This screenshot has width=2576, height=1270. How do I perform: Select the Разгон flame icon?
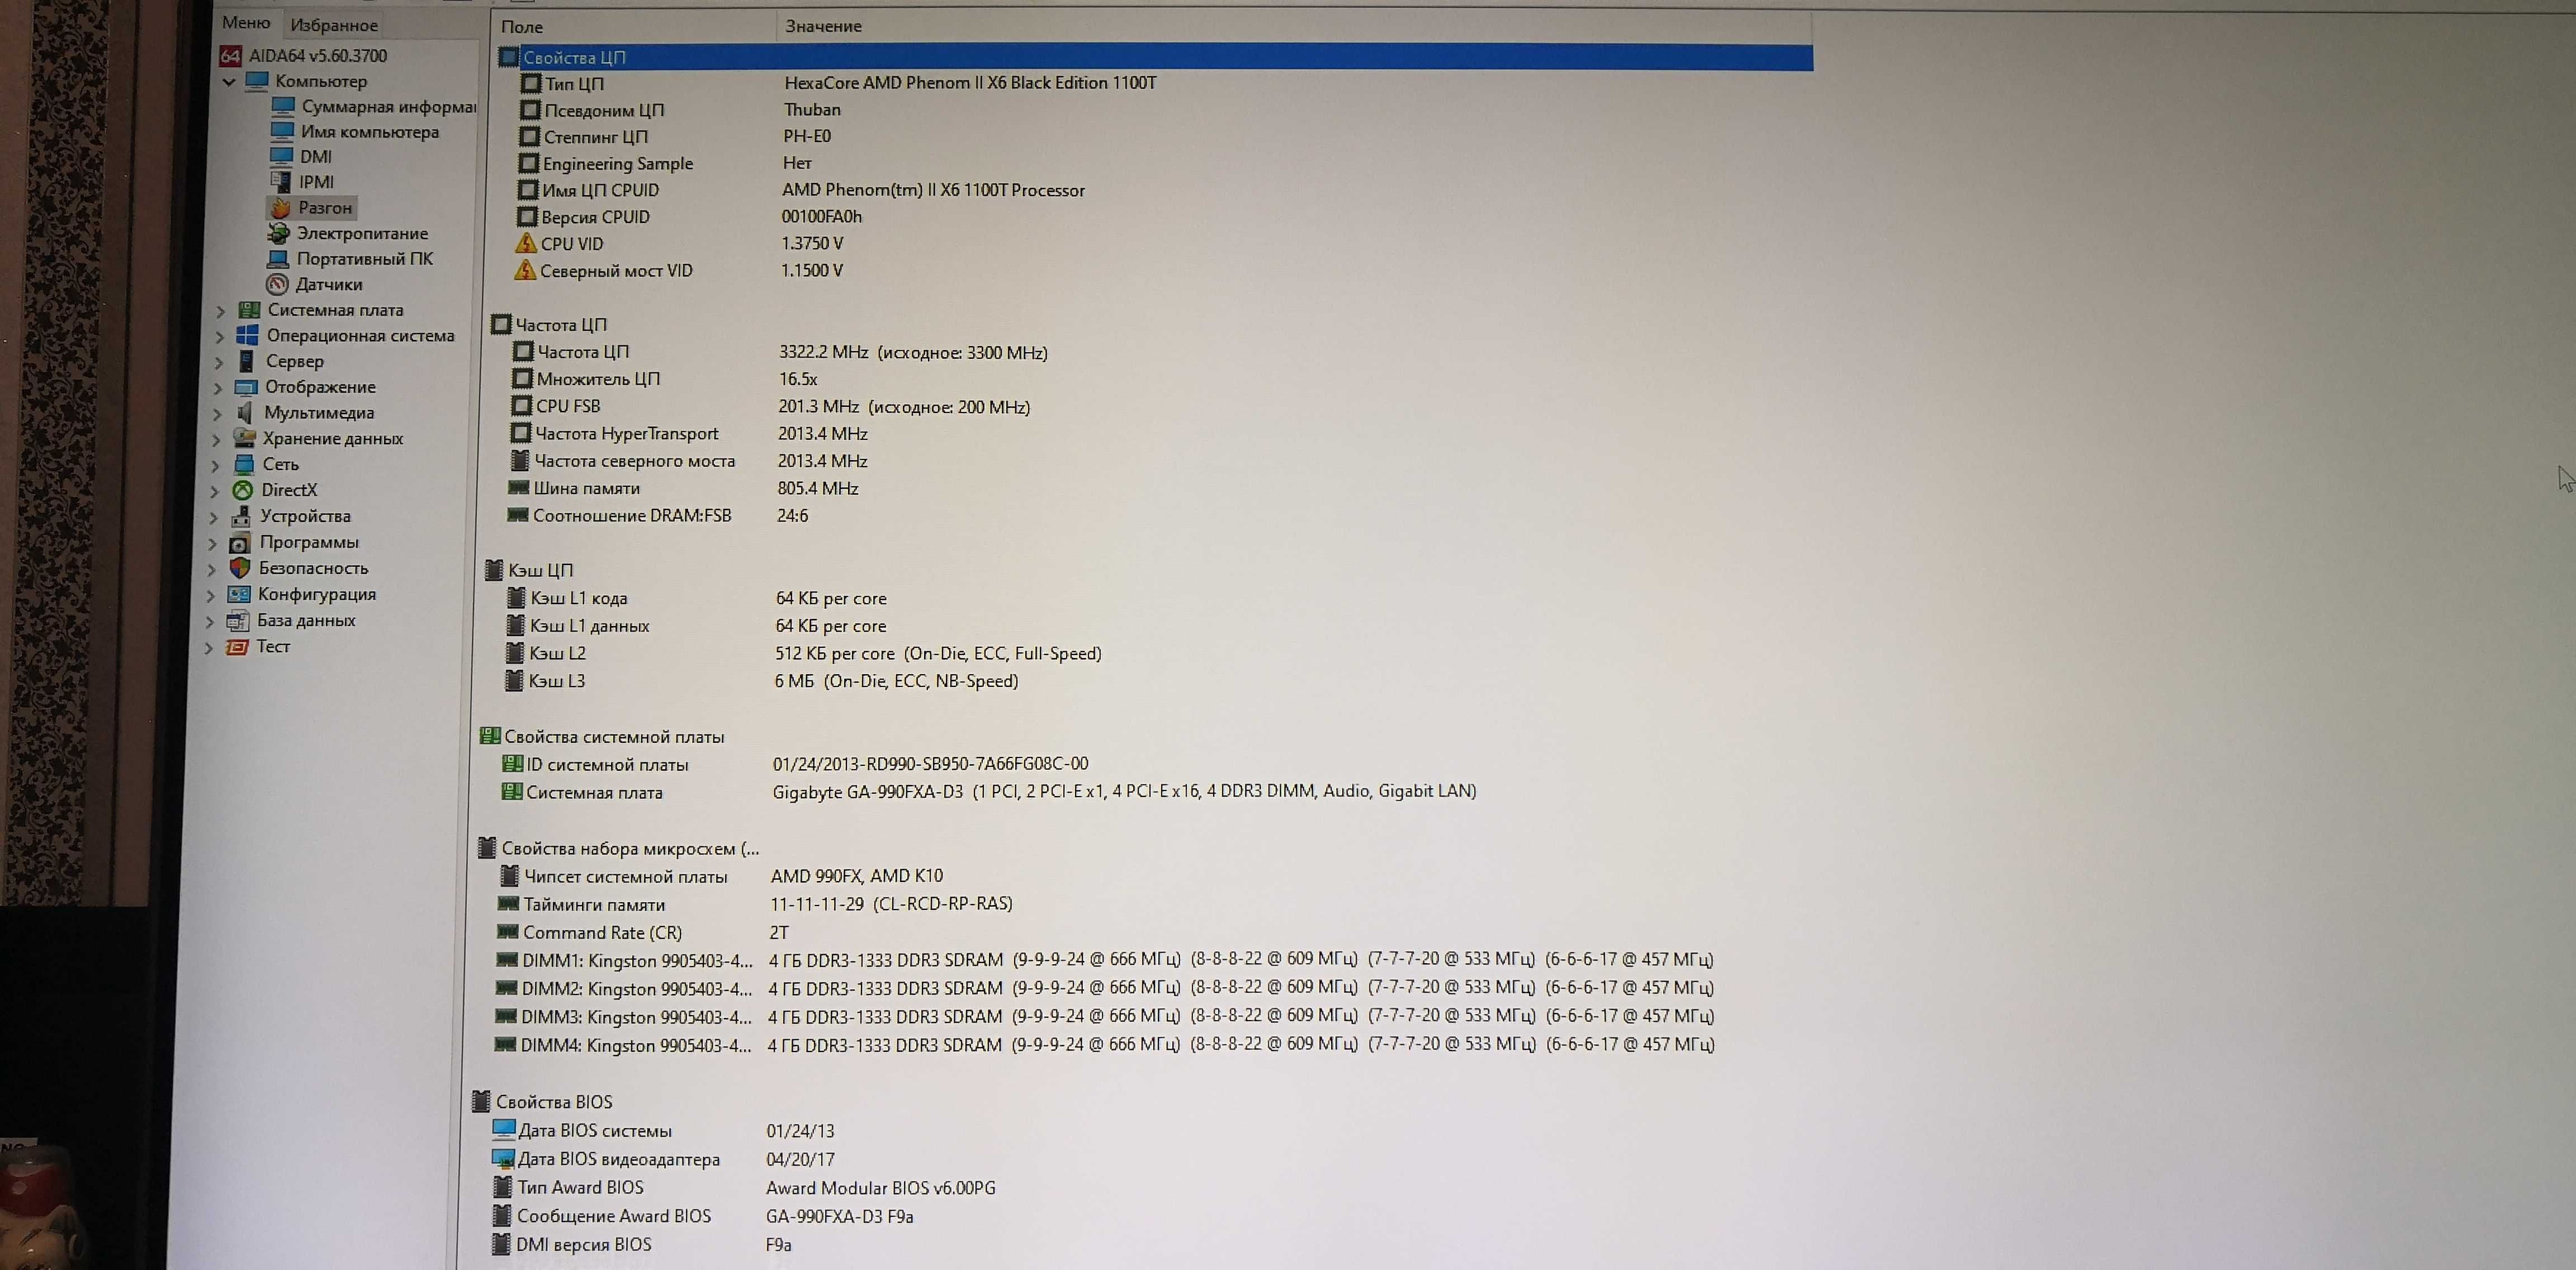281,207
